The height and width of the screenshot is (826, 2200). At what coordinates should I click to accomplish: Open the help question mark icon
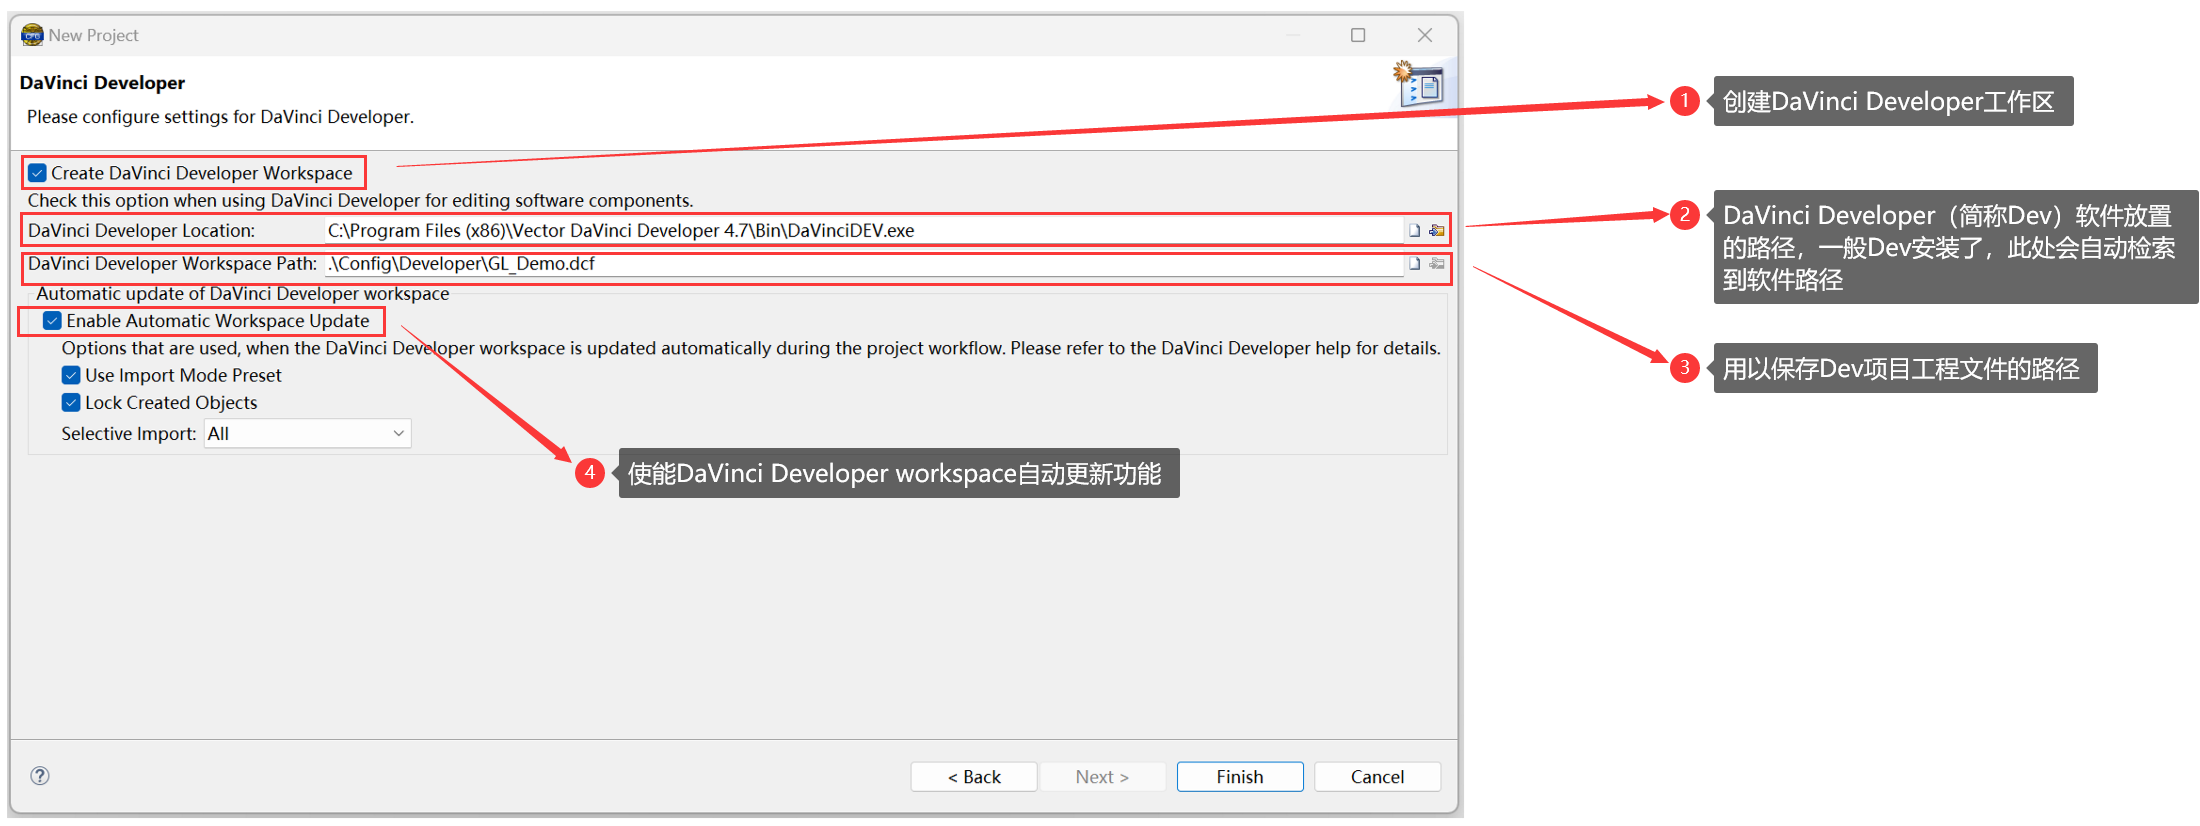40,776
